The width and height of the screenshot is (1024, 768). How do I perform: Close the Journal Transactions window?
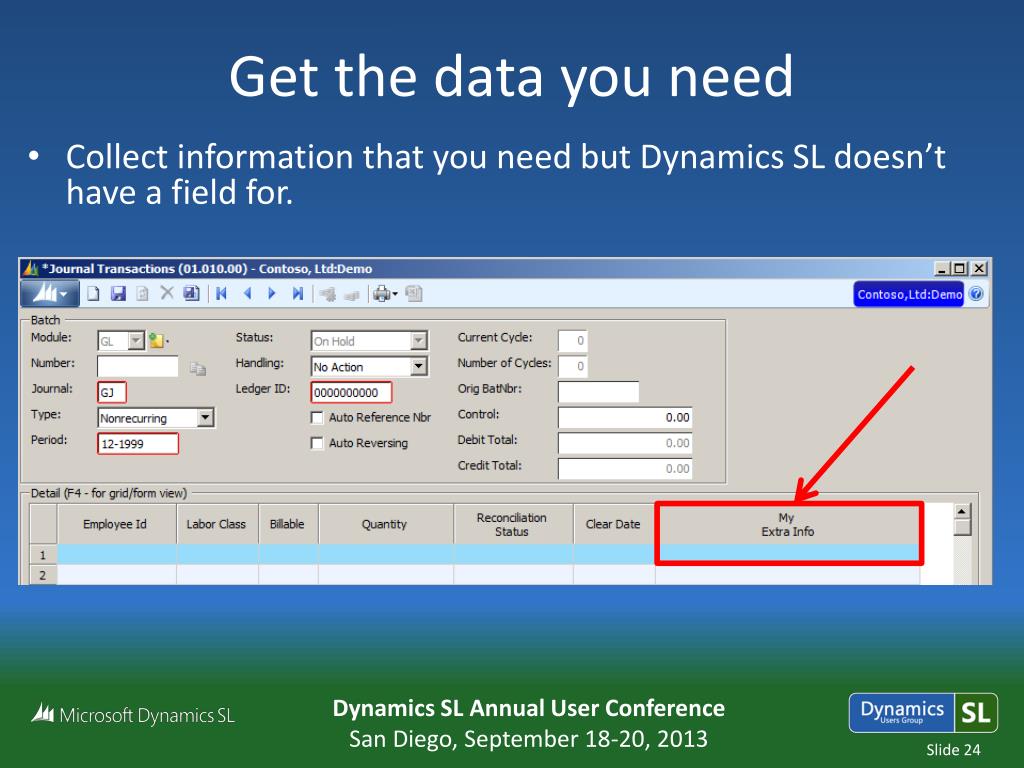click(979, 268)
